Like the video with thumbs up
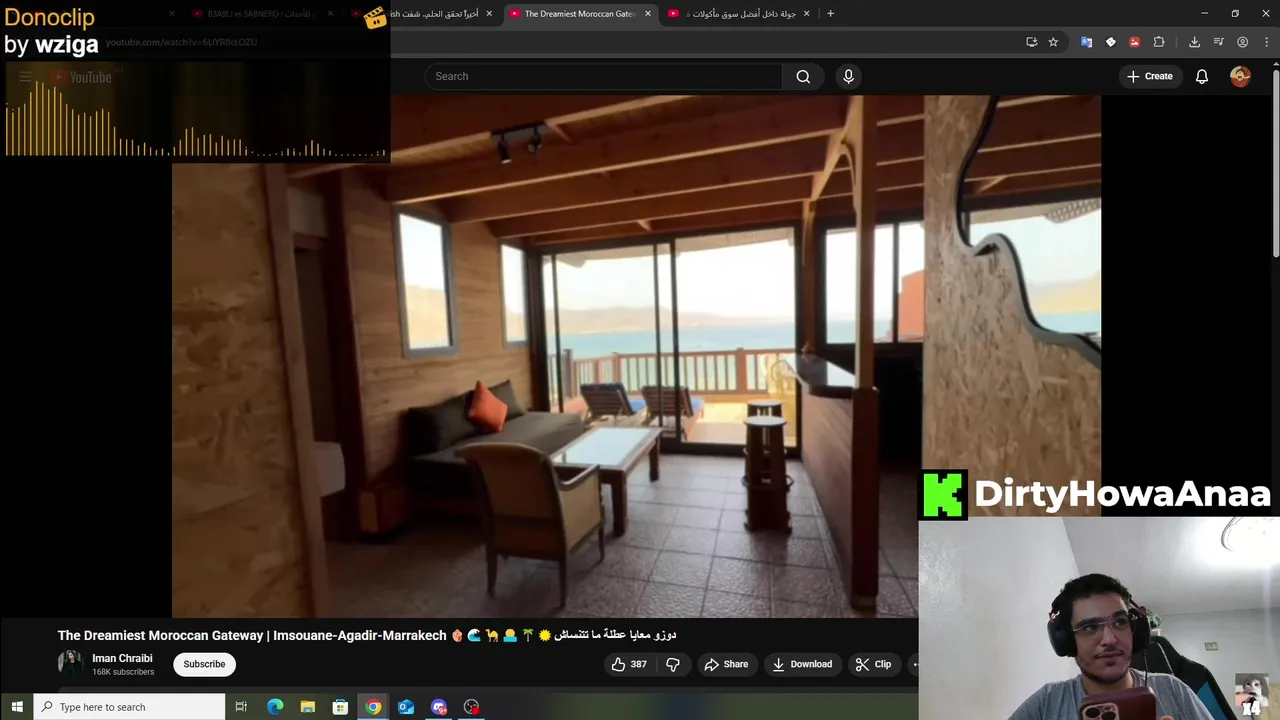The image size is (1280, 720). [629, 664]
